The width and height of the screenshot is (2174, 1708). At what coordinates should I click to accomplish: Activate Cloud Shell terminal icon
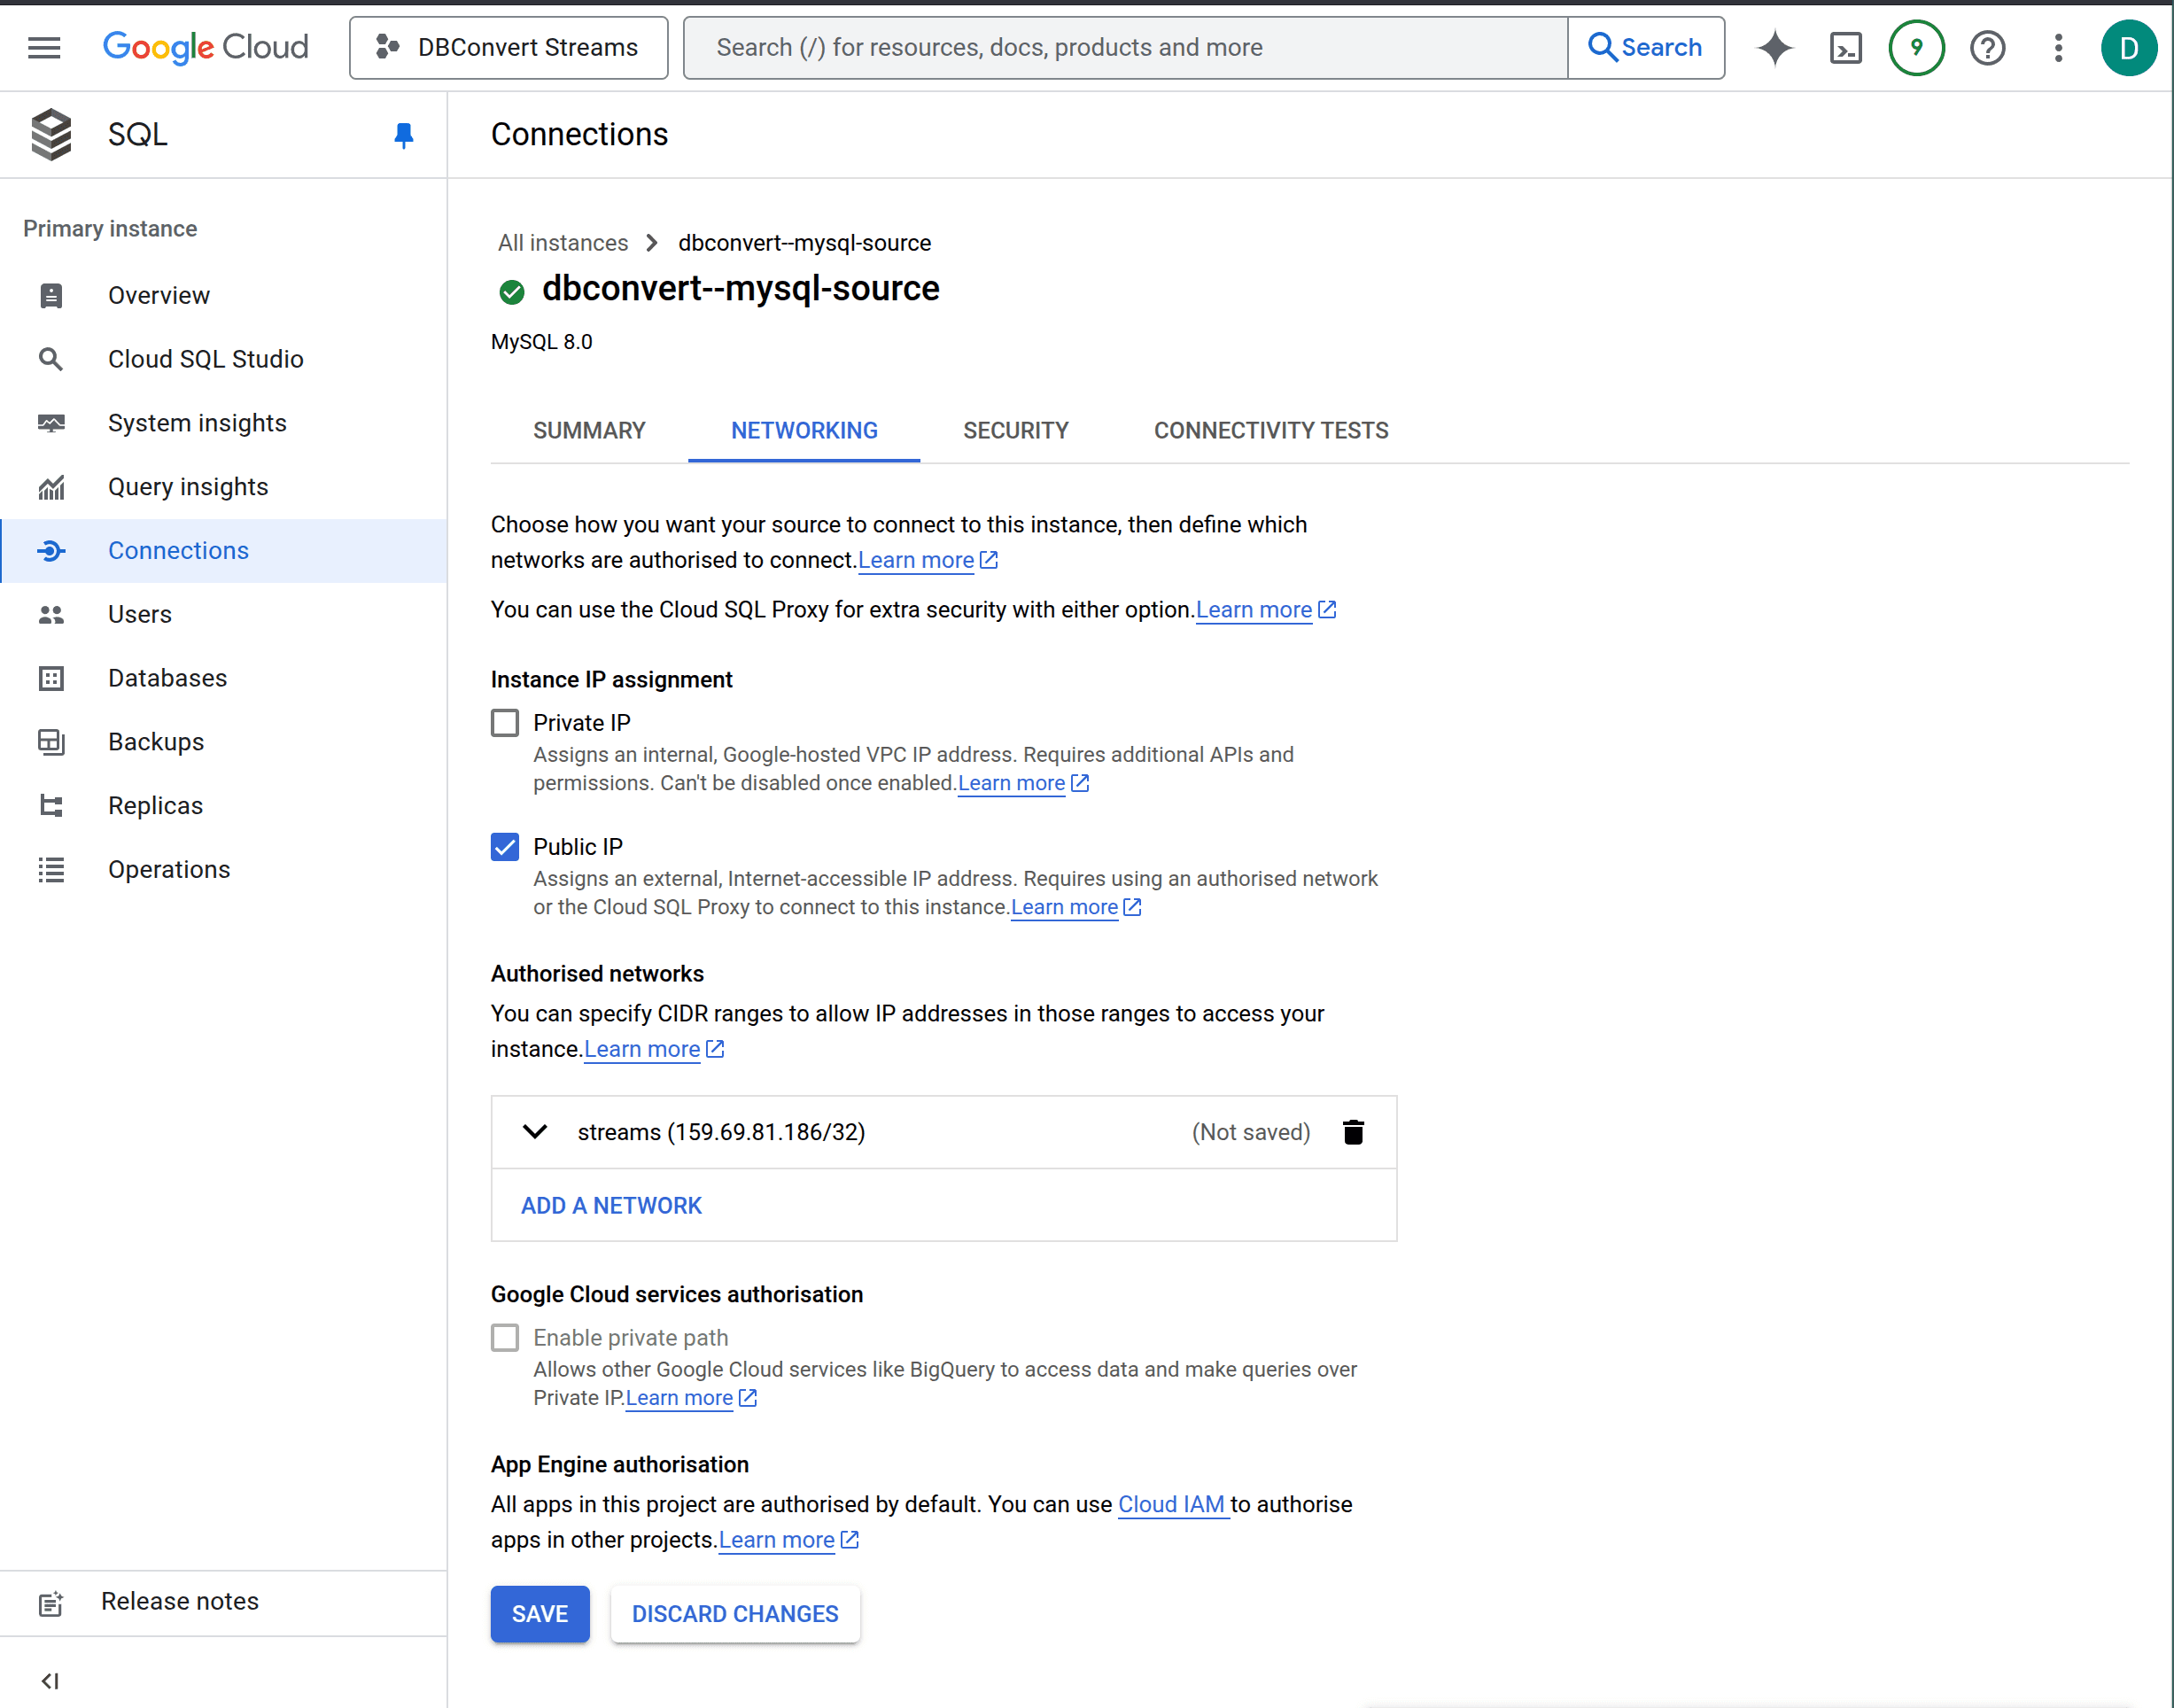(x=1845, y=47)
